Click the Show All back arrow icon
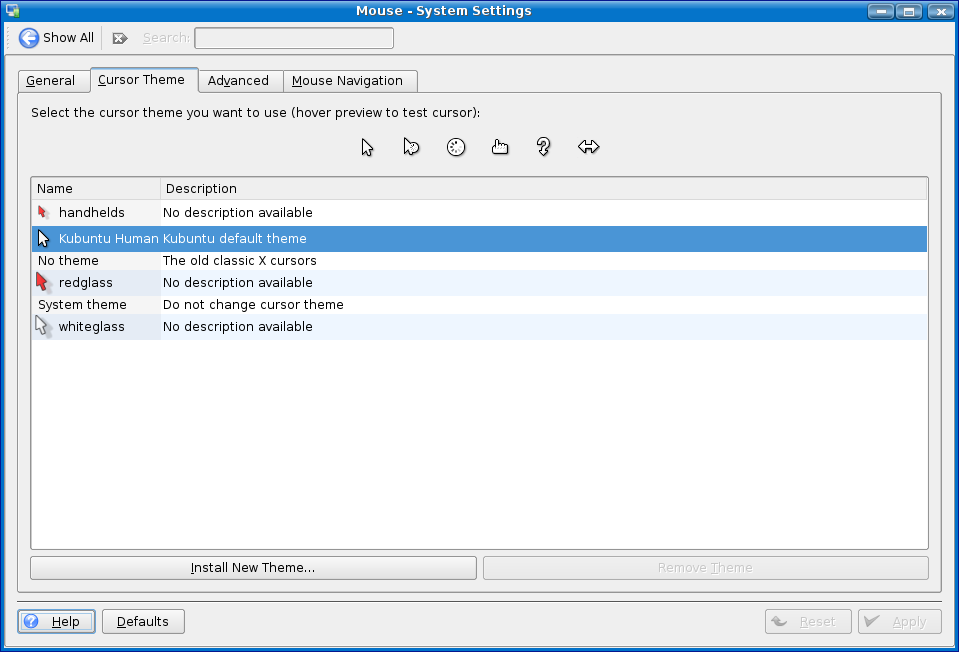 point(29,38)
